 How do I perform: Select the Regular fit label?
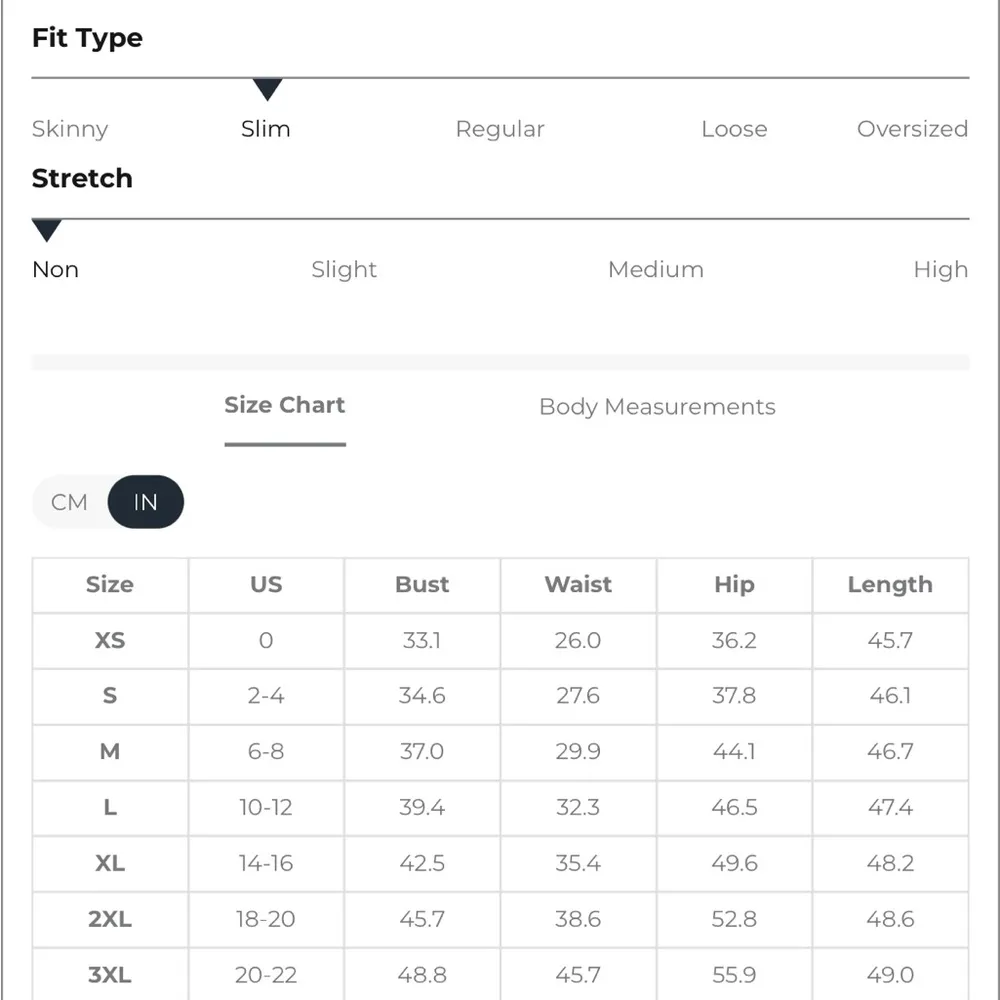[x=500, y=129]
